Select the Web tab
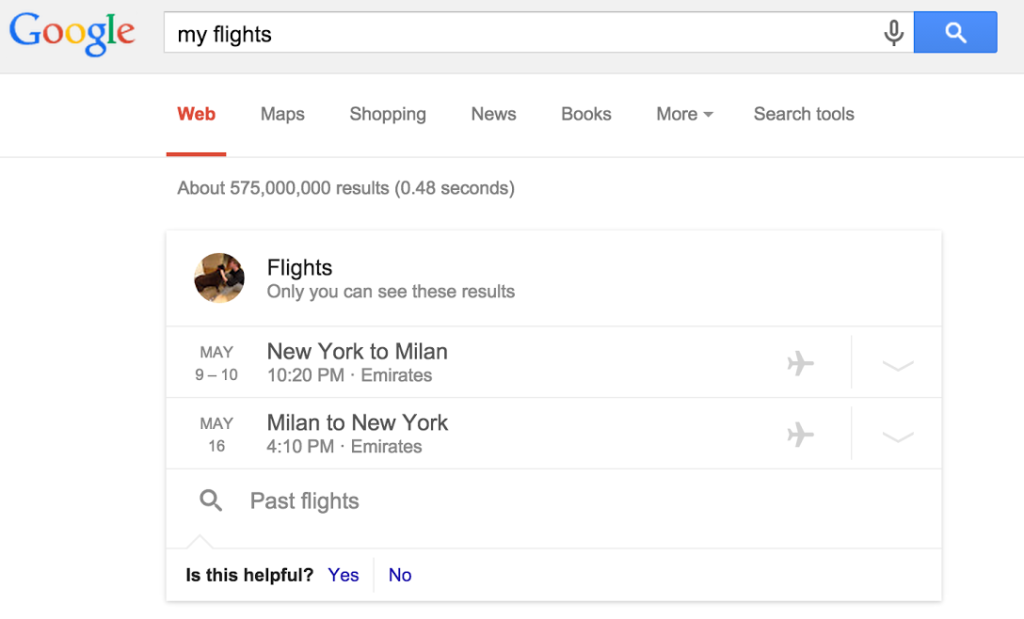1024x619 pixels. [196, 114]
